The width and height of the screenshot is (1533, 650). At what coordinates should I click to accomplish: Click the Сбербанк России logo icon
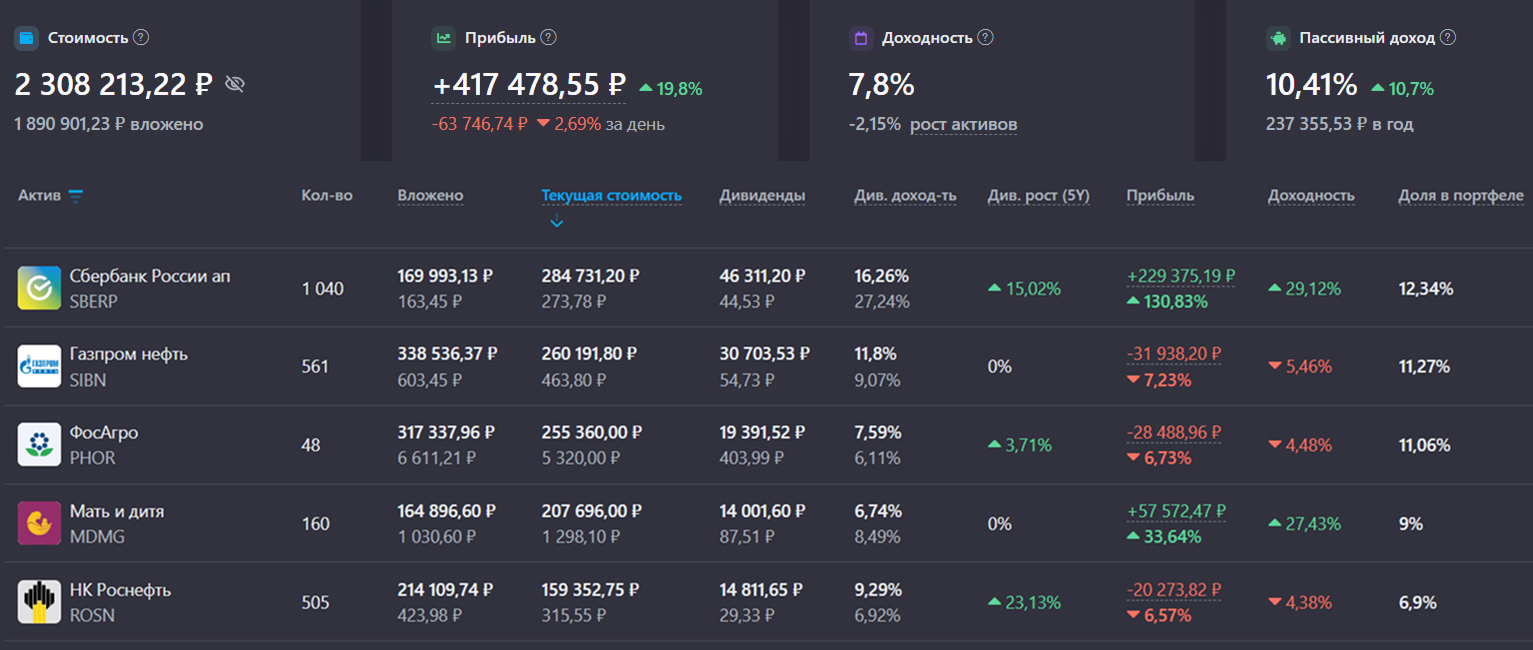pyautogui.click(x=39, y=288)
